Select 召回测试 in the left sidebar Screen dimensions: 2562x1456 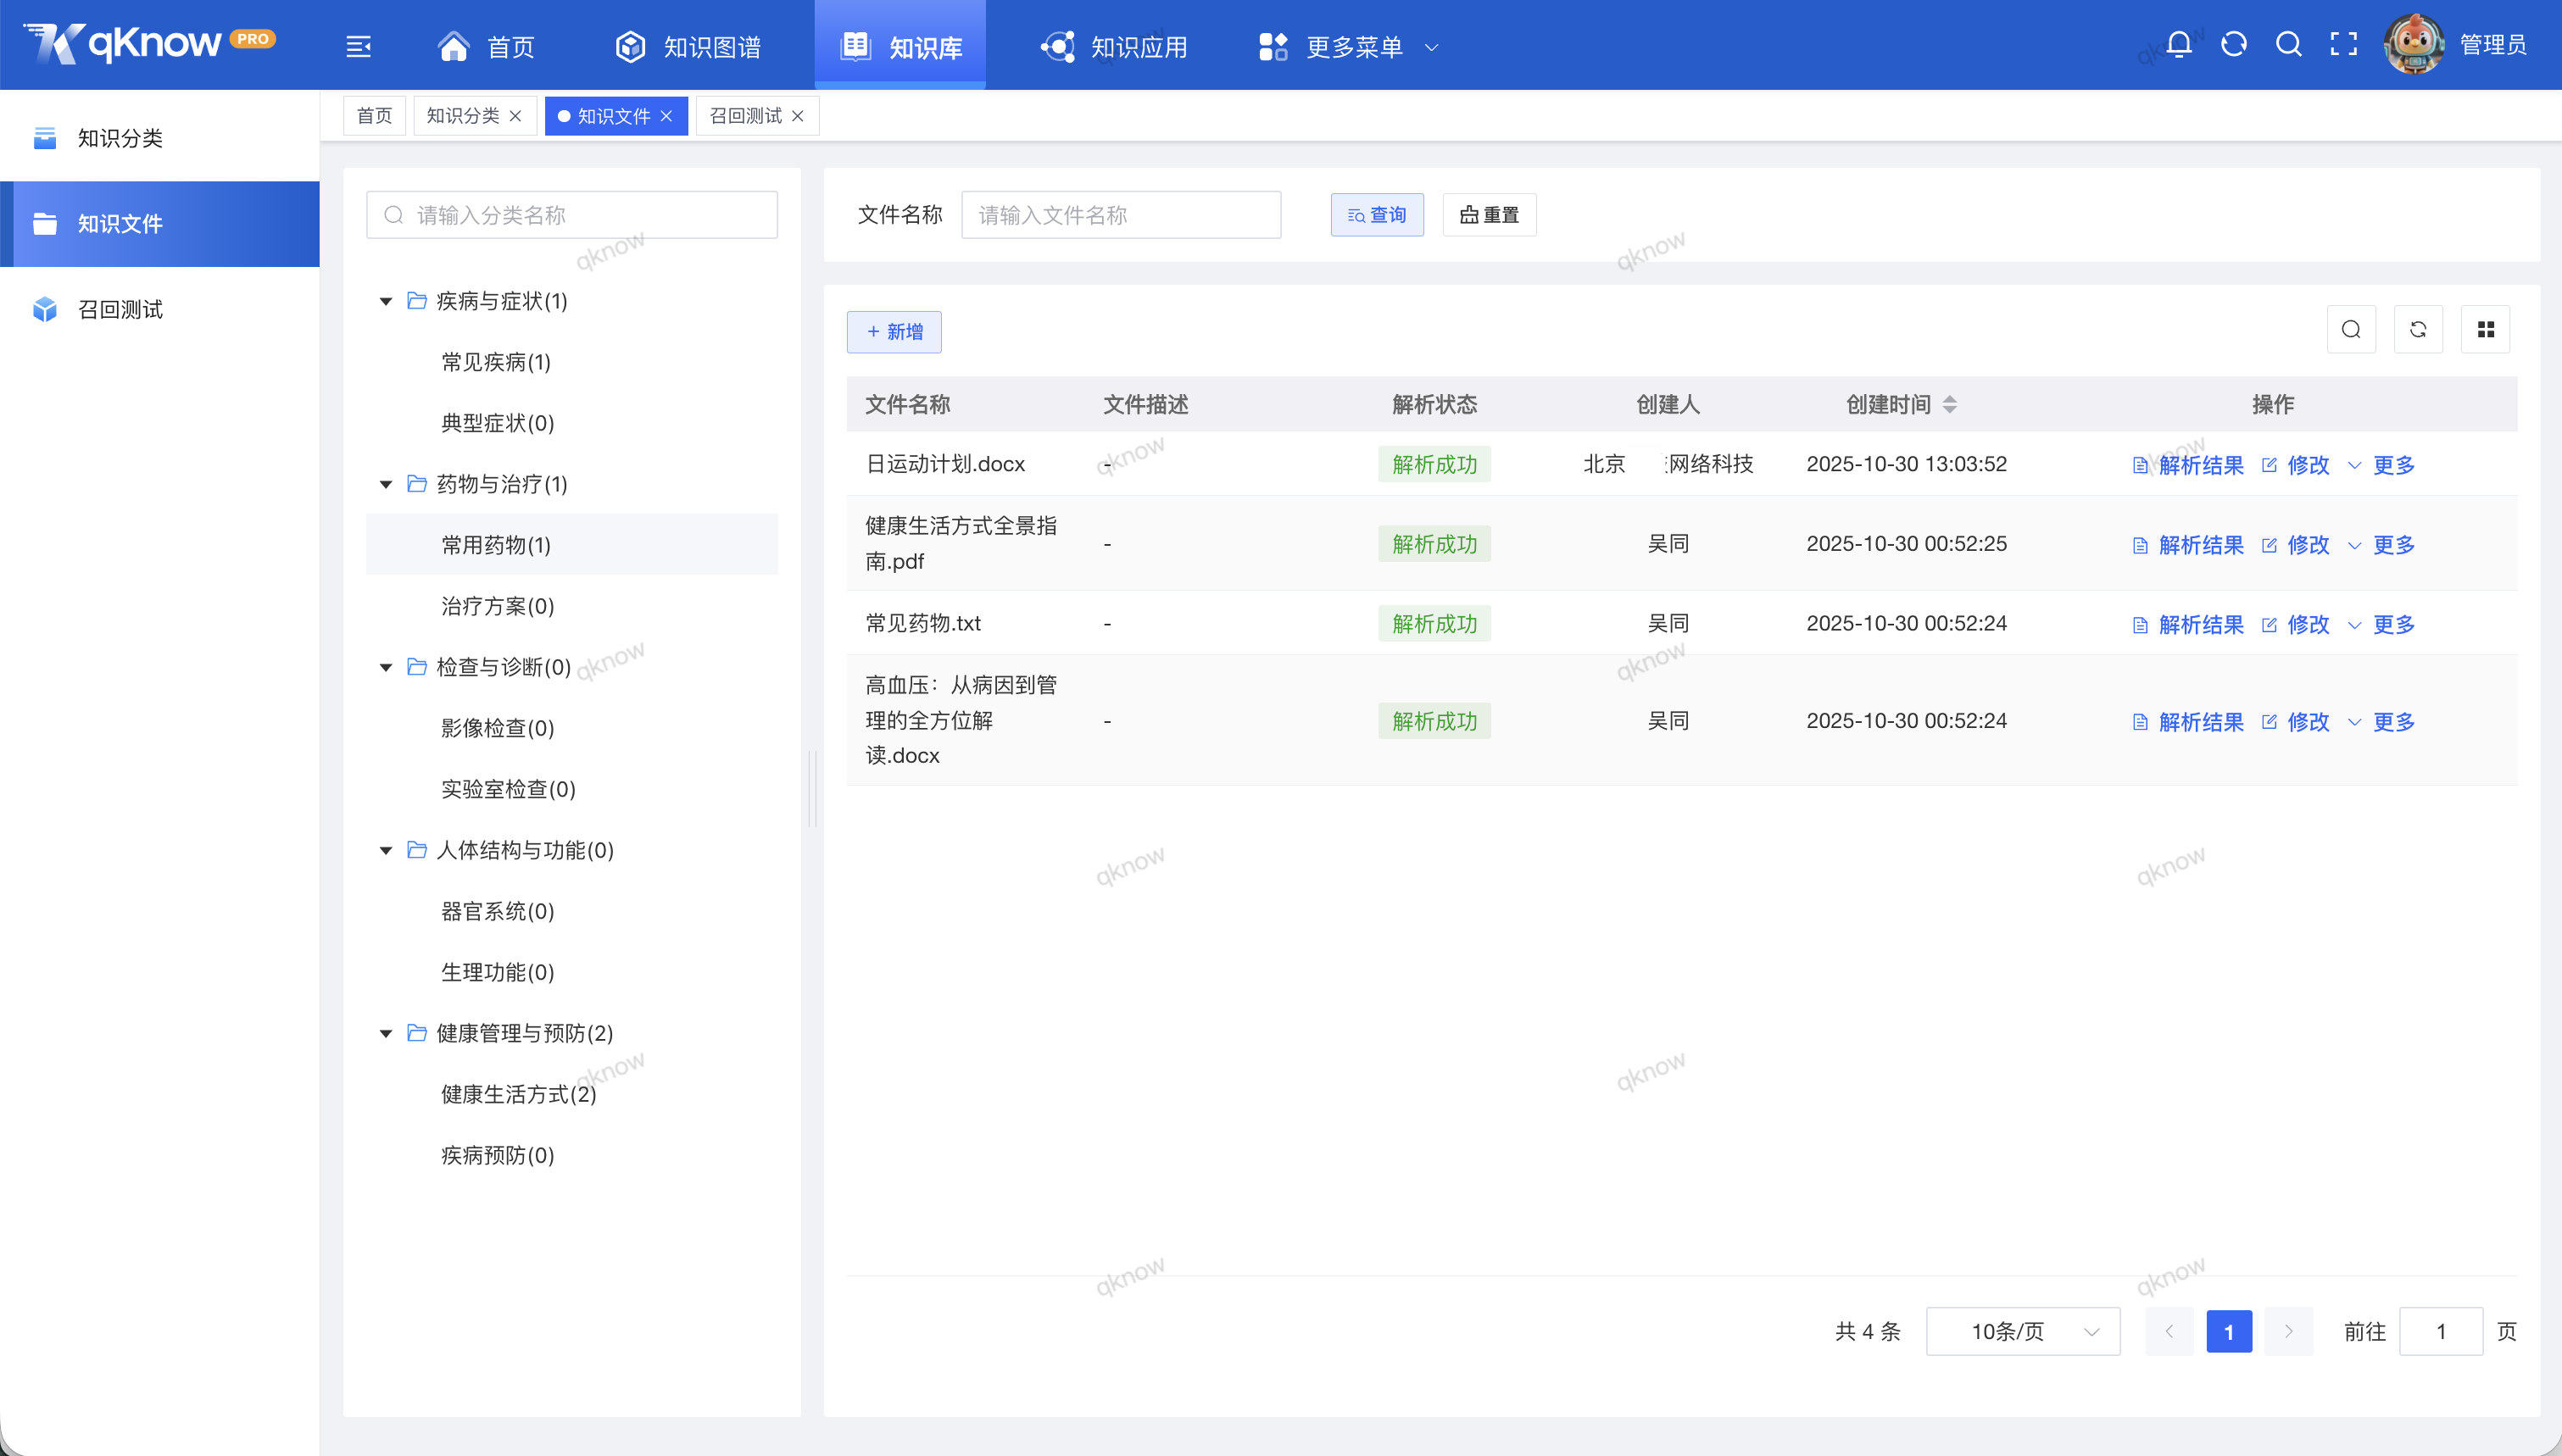(120, 309)
